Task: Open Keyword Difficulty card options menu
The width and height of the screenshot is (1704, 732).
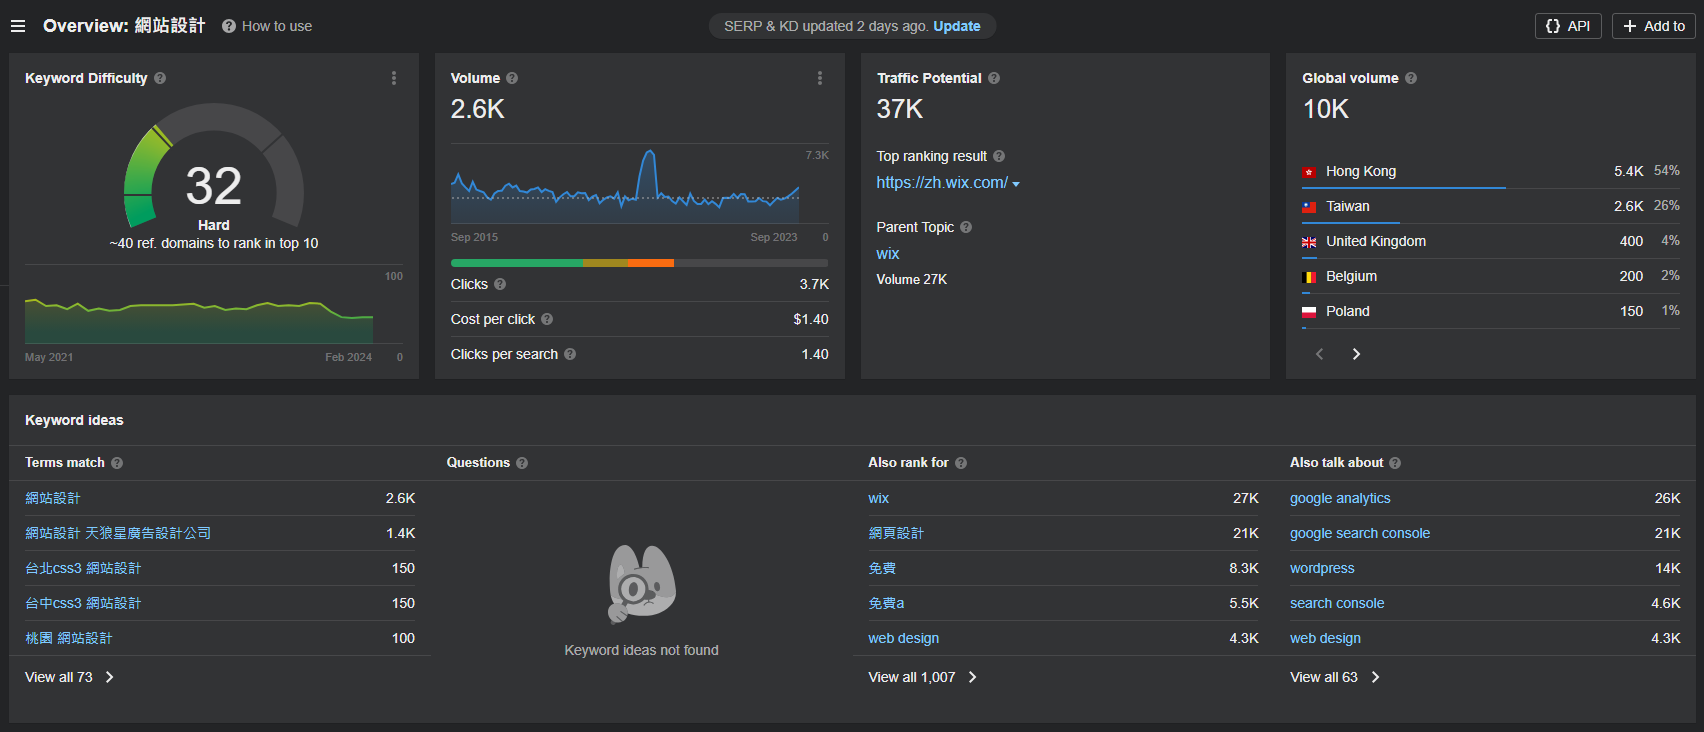Action: click(x=394, y=78)
